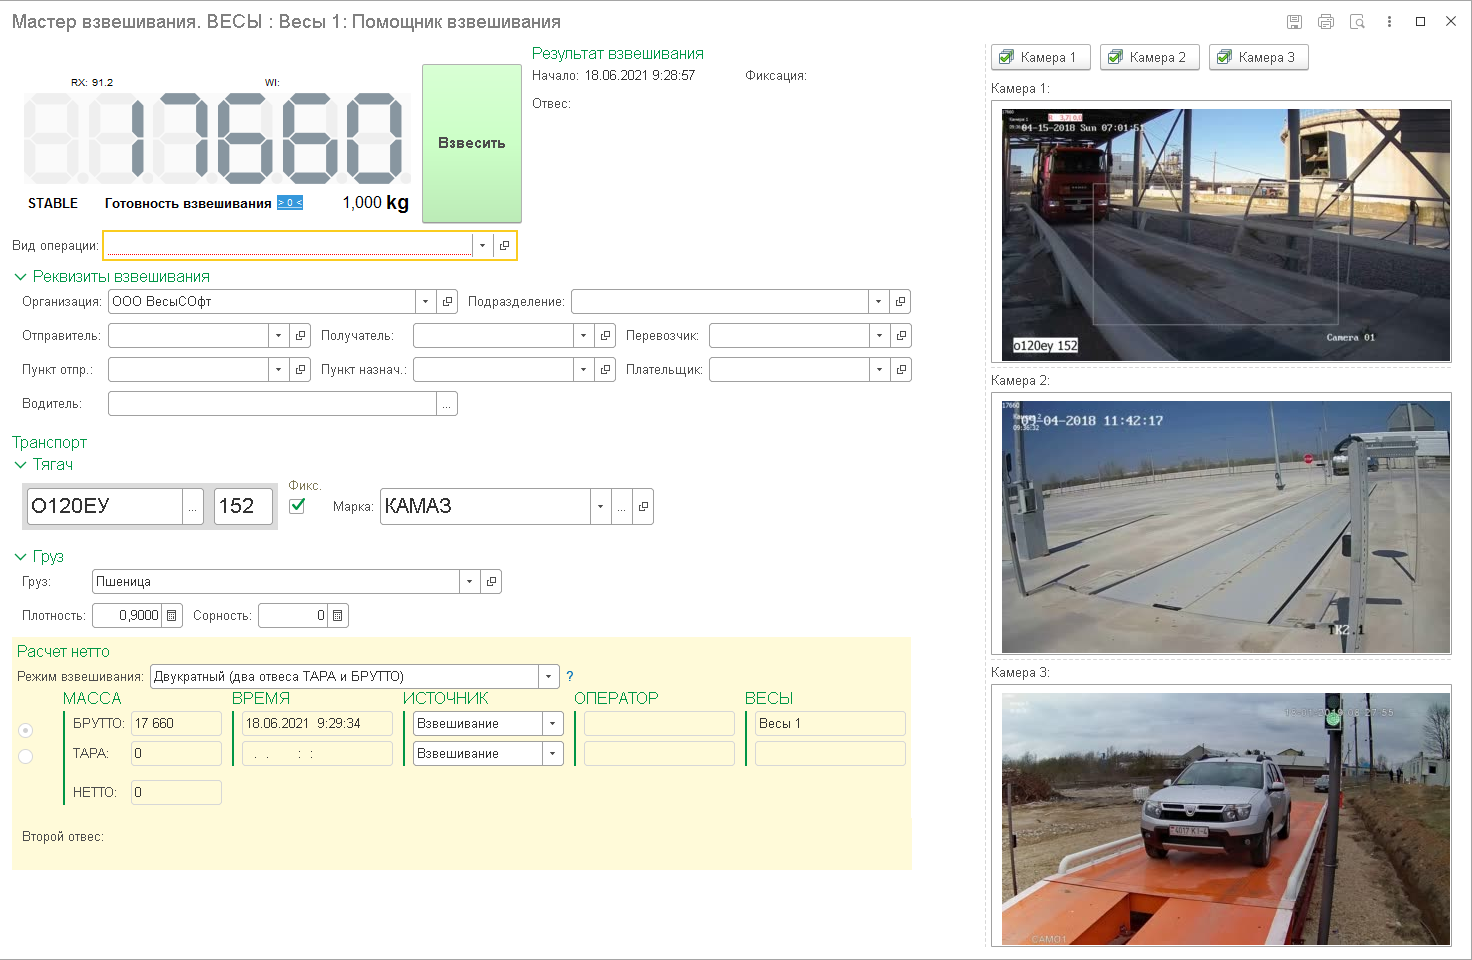
Task: Collapse the Реквизиты взвешивания section
Action: tap(20, 277)
